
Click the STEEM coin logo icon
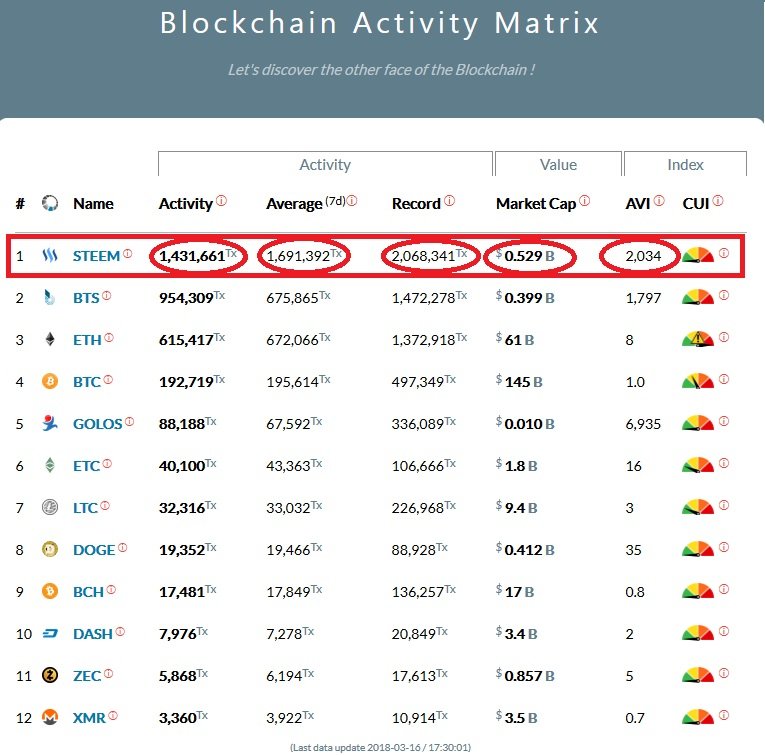pyautogui.click(x=50, y=256)
